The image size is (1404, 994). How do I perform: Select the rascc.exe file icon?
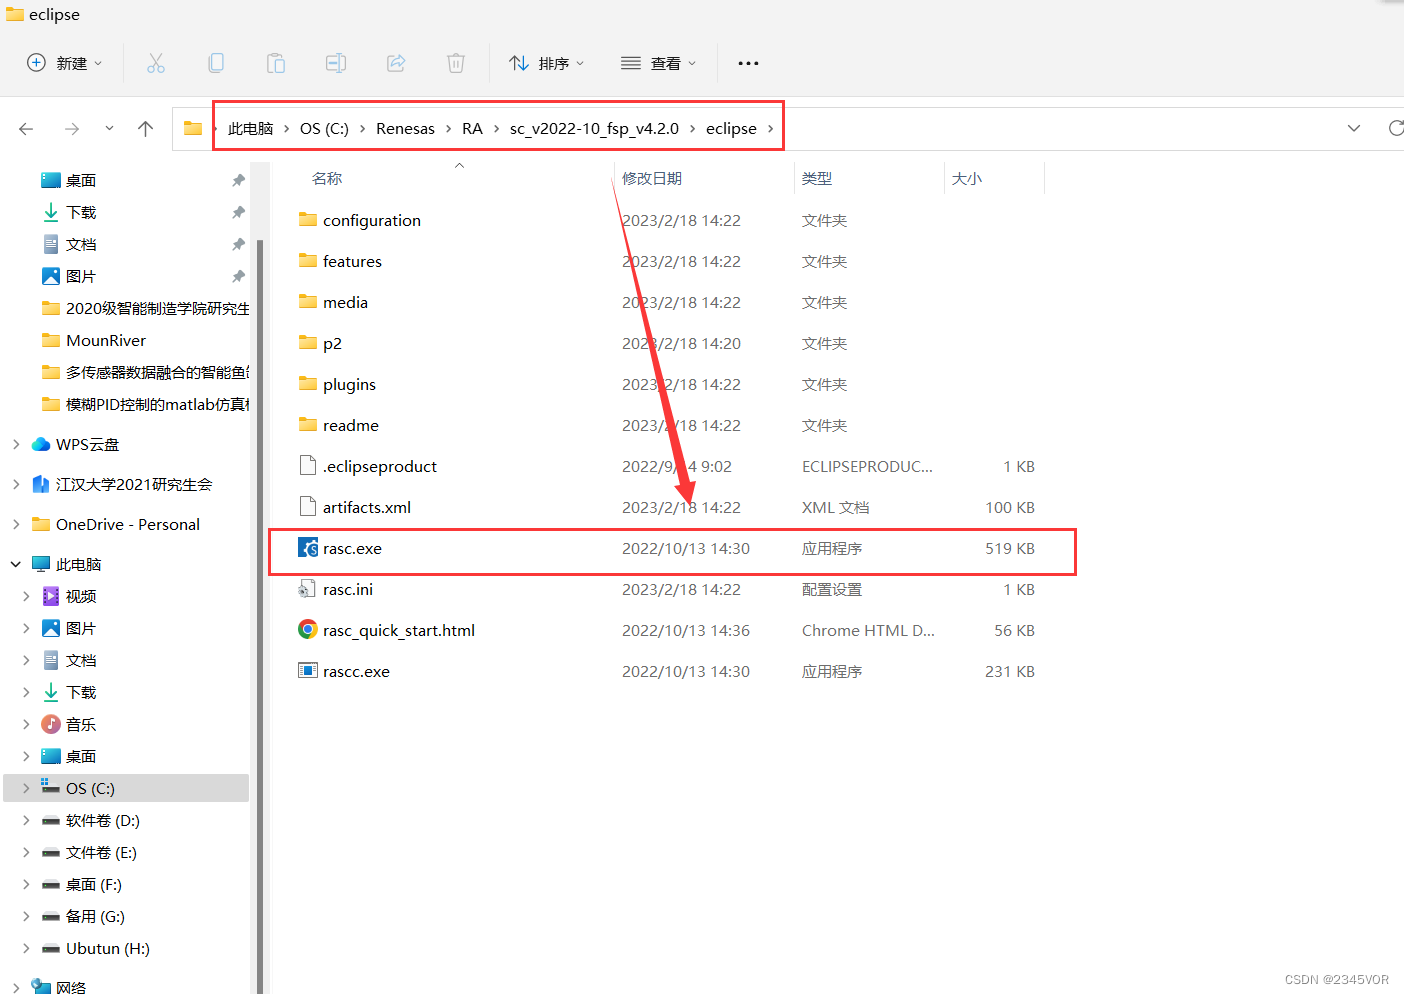(308, 671)
